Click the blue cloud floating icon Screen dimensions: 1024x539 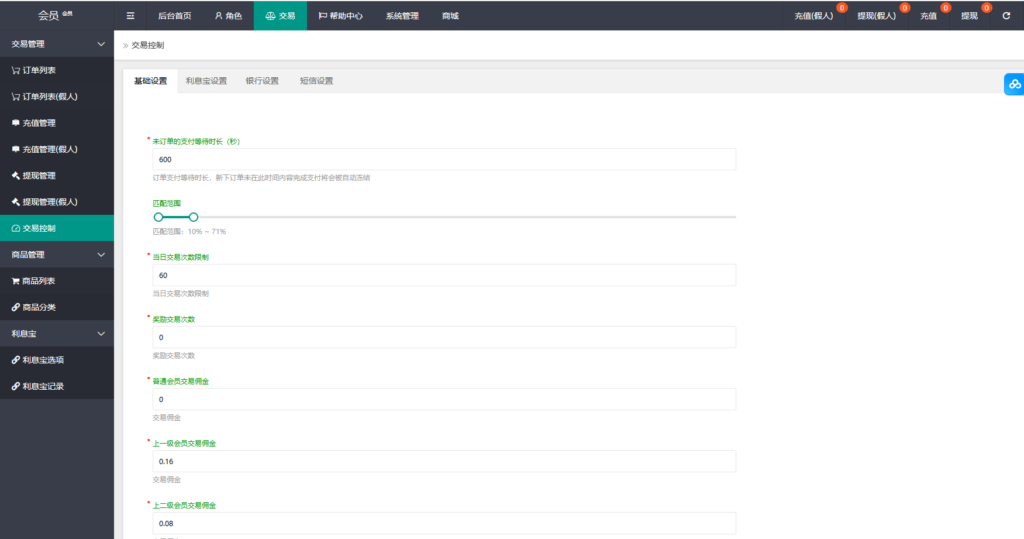click(1013, 84)
